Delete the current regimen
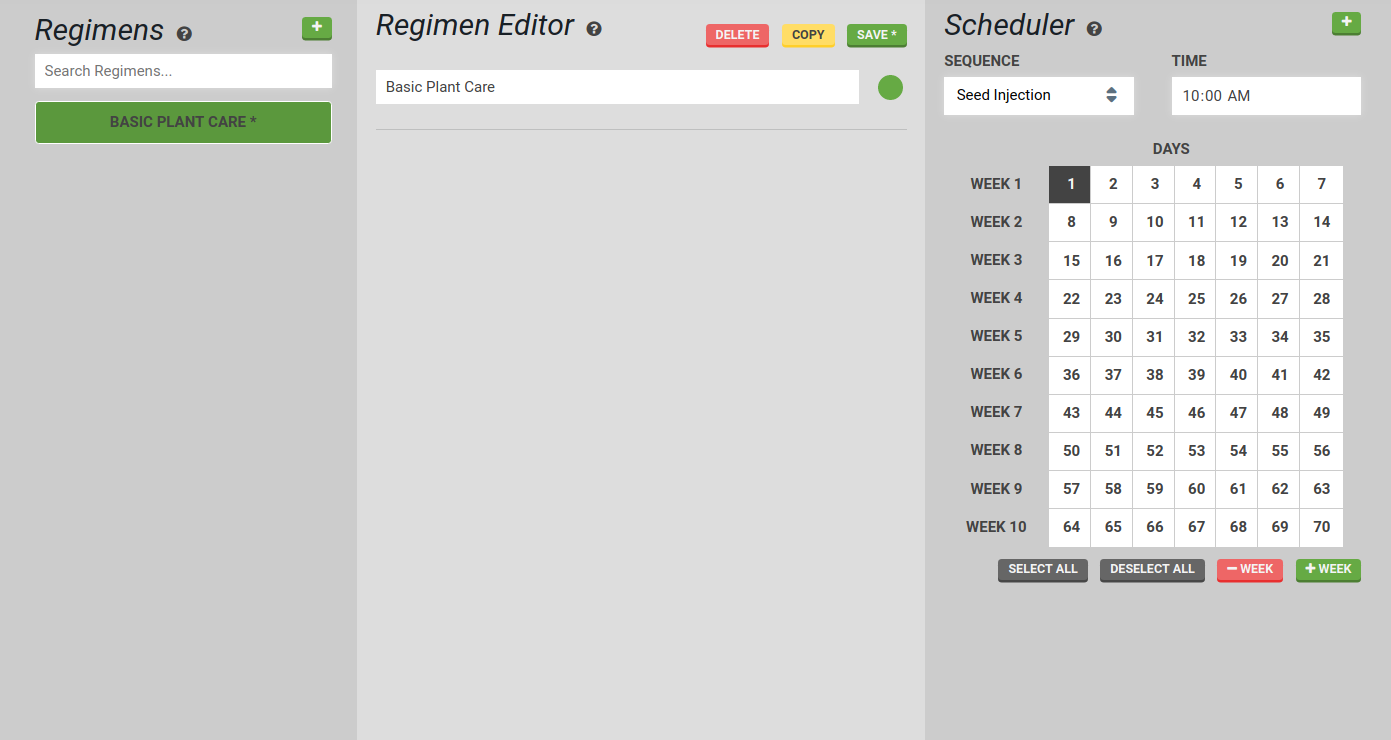This screenshot has width=1391, height=740. 737,35
